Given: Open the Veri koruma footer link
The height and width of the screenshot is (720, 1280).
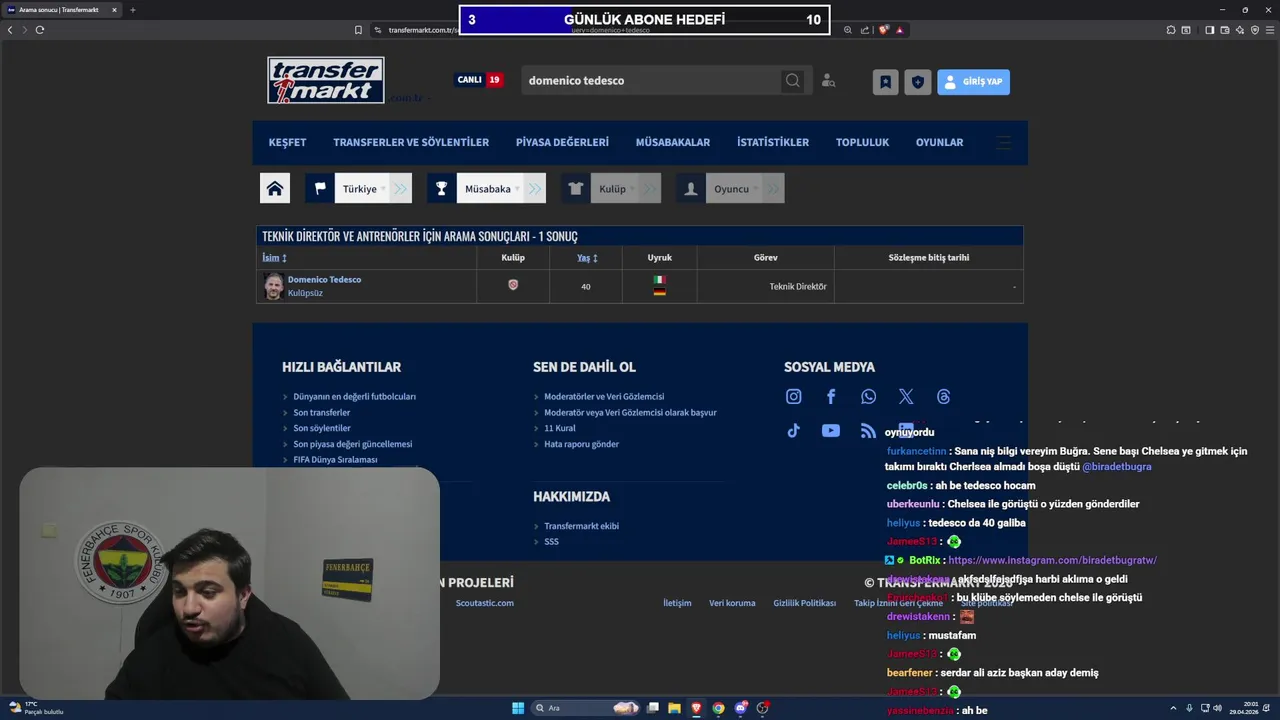Looking at the screenshot, I should 732,603.
